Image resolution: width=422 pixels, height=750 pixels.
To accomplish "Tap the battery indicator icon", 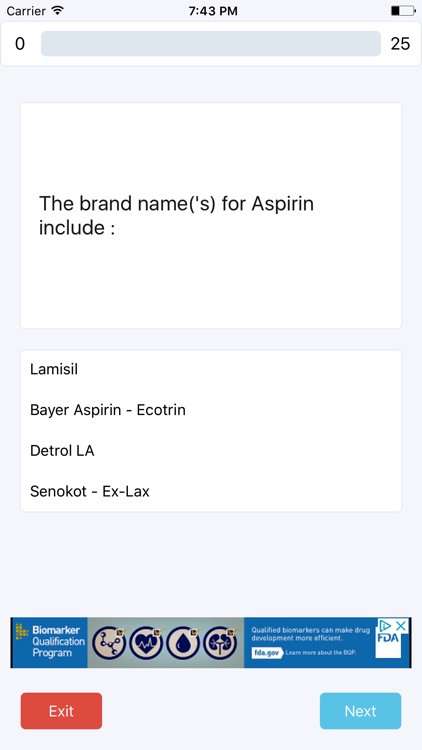I will (x=402, y=11).
